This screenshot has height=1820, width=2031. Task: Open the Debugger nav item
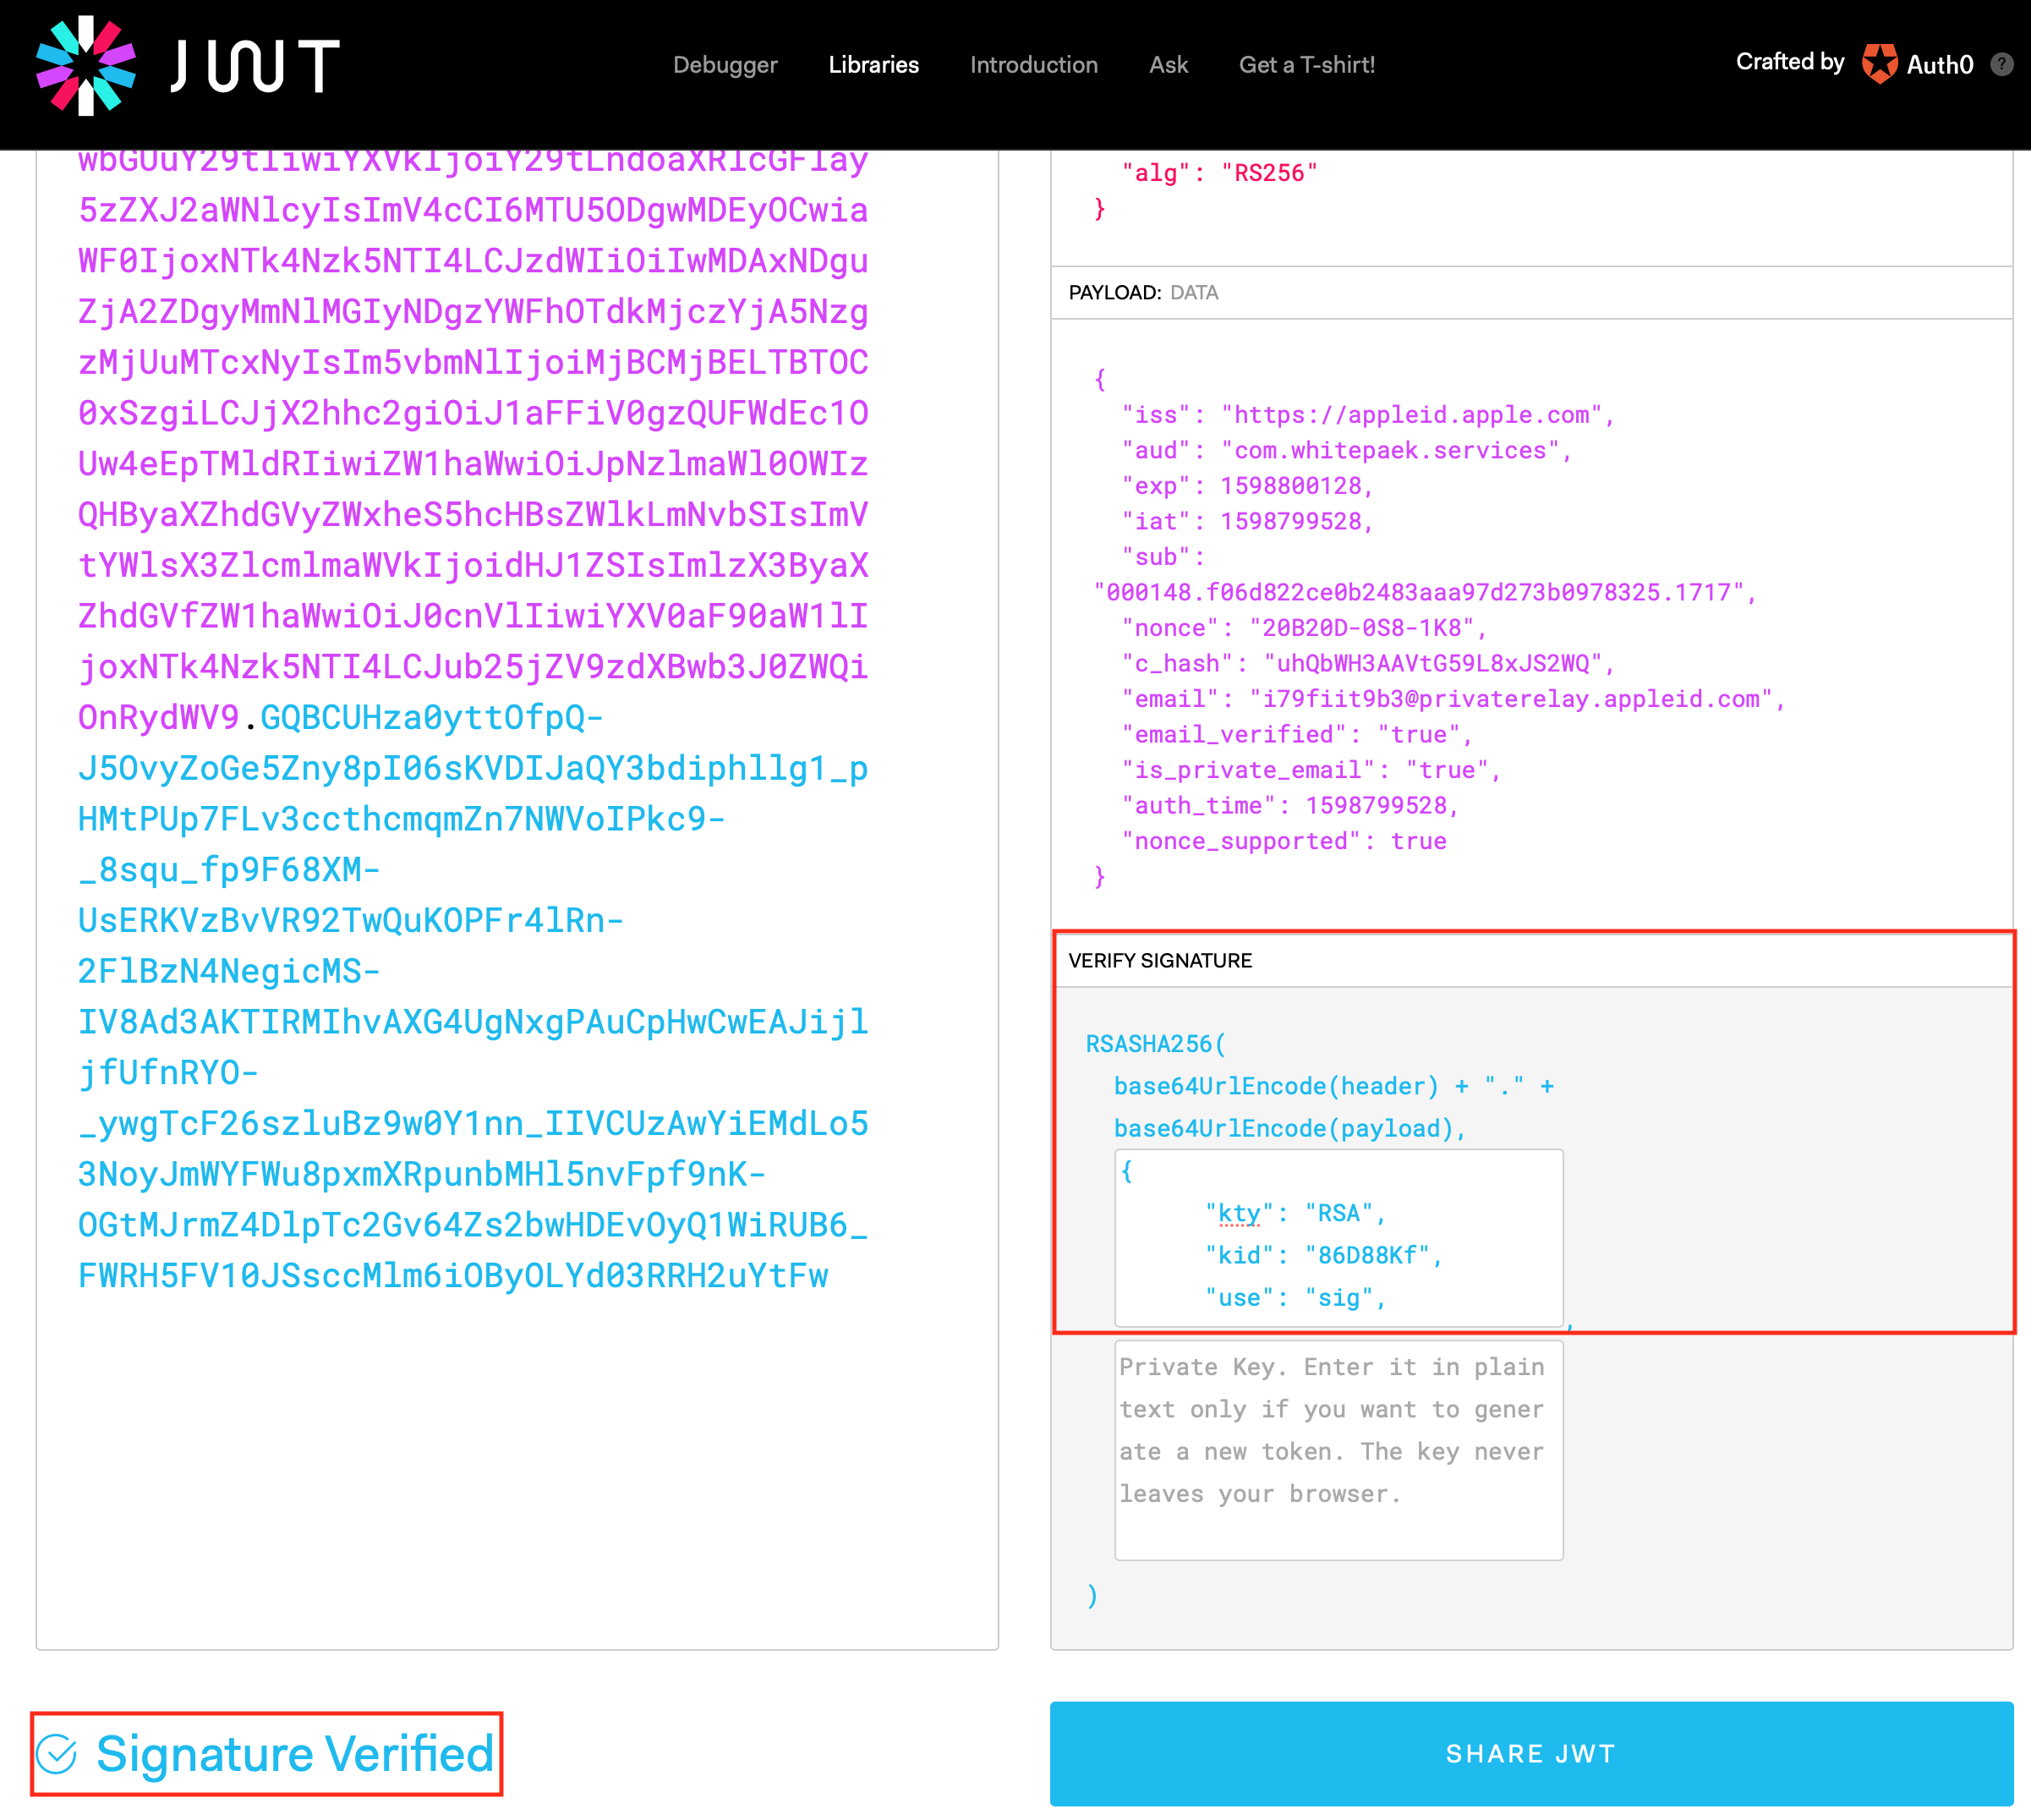725,65
